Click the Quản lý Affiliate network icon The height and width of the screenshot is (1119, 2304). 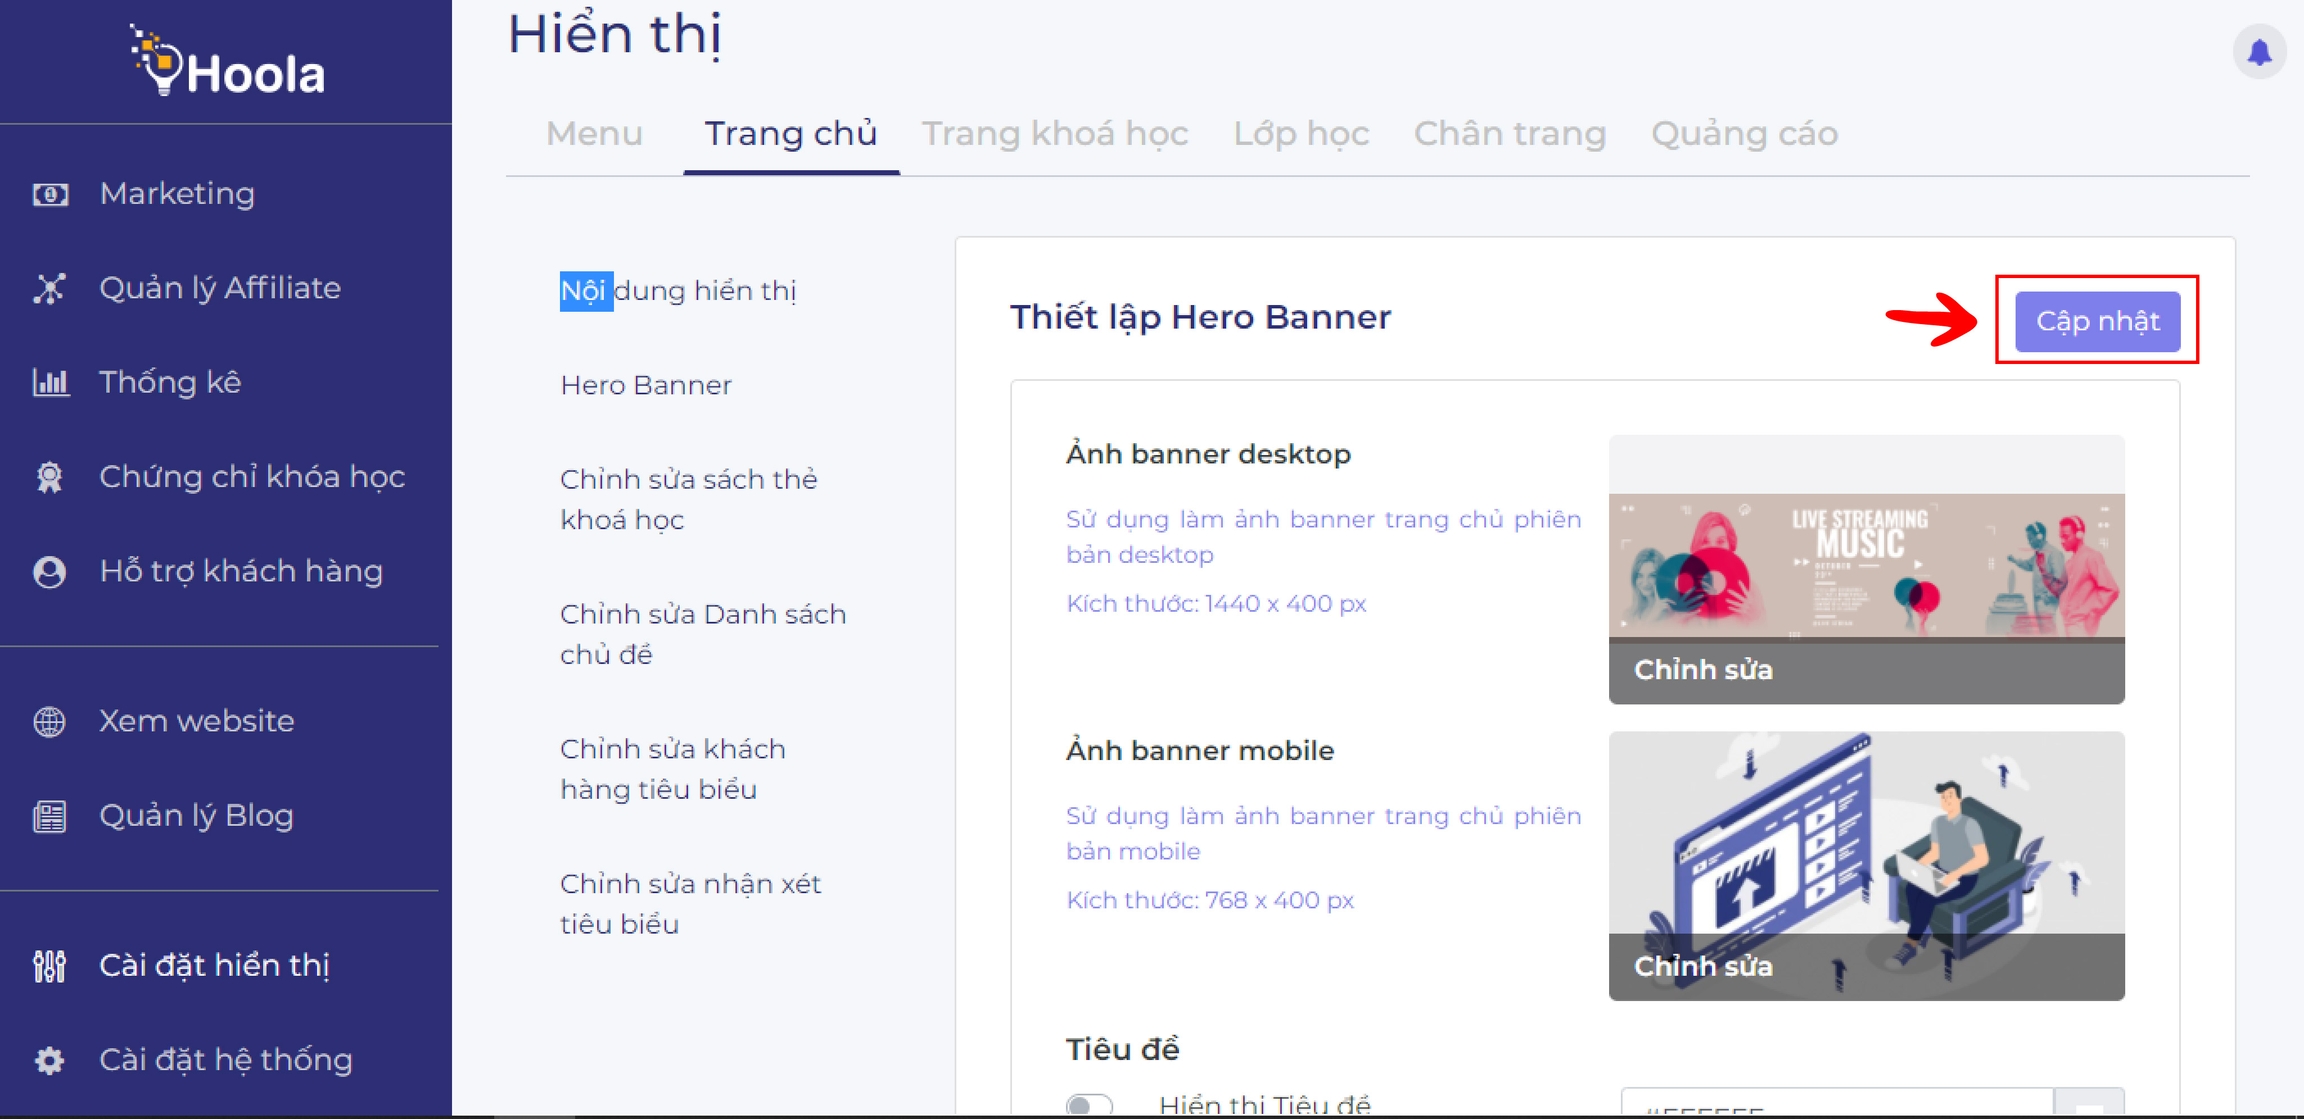point(50,289)
